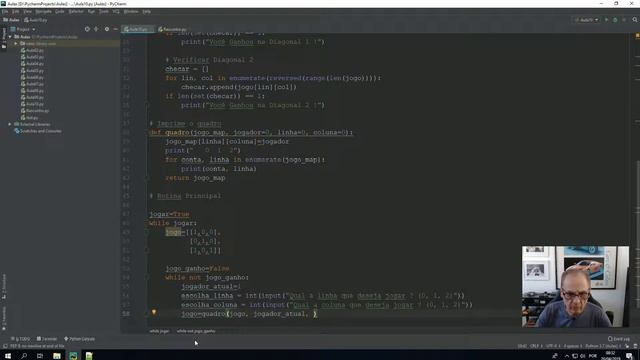Screen dimensions: 640x360
Task: Open the File menu
Action: pos(5,11)
